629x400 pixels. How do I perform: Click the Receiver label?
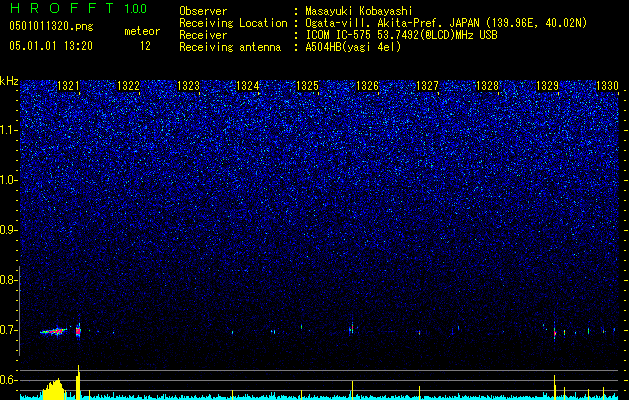coord(203,35)
